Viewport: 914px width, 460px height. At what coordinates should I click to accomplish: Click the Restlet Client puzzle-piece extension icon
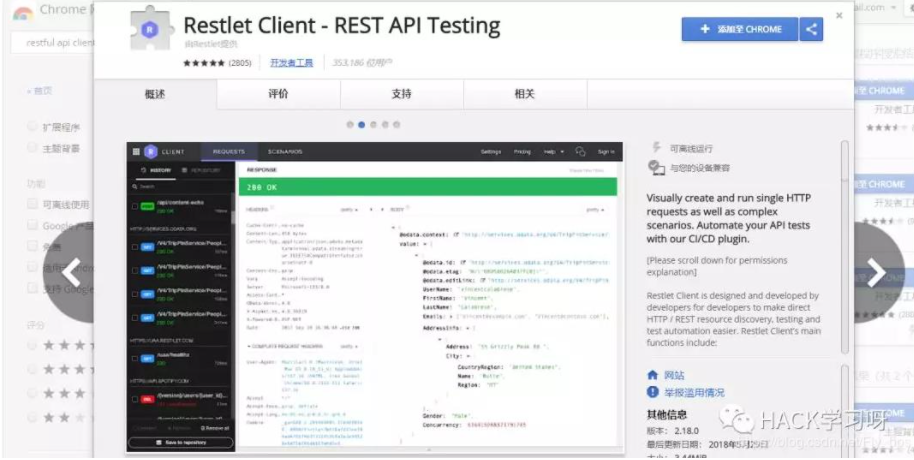pos(151,29)
